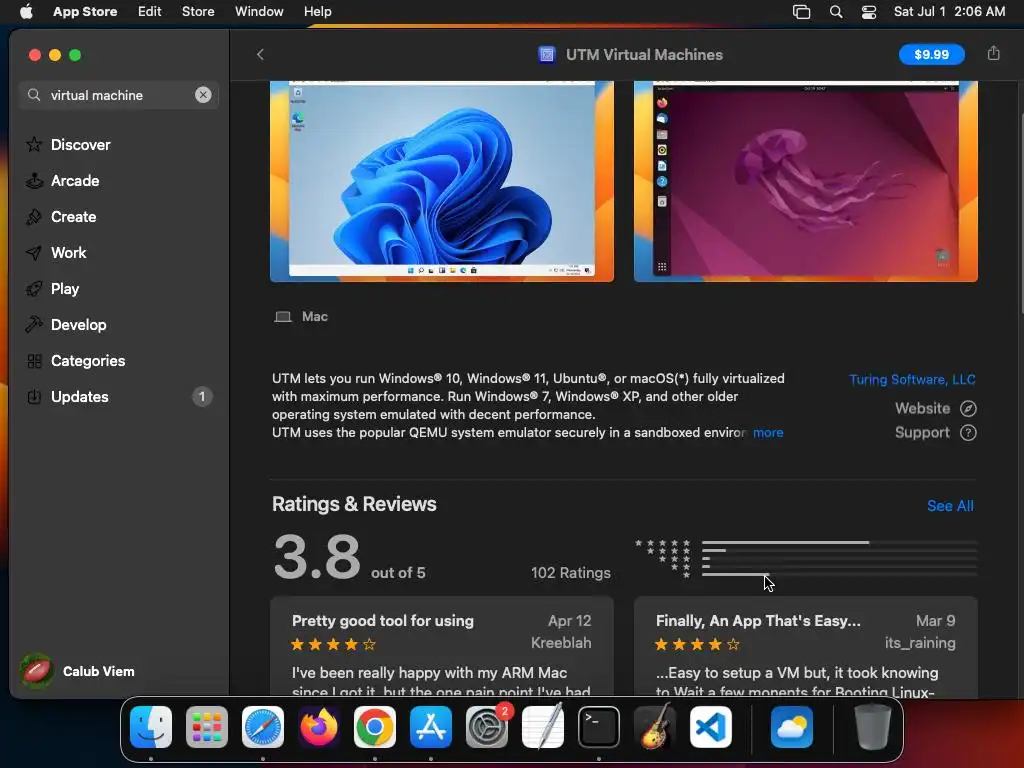Open Launchpad from the Dock

[207, 727]
